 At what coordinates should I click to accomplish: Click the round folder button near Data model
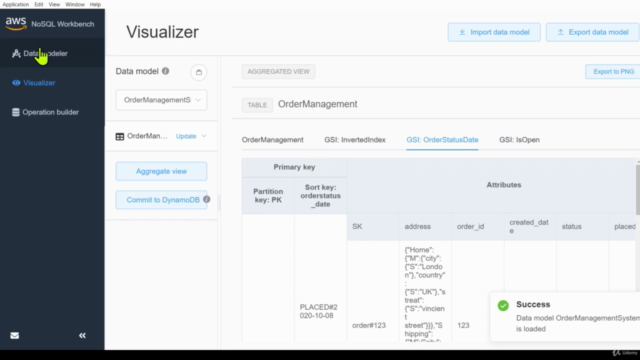[199, 72]
